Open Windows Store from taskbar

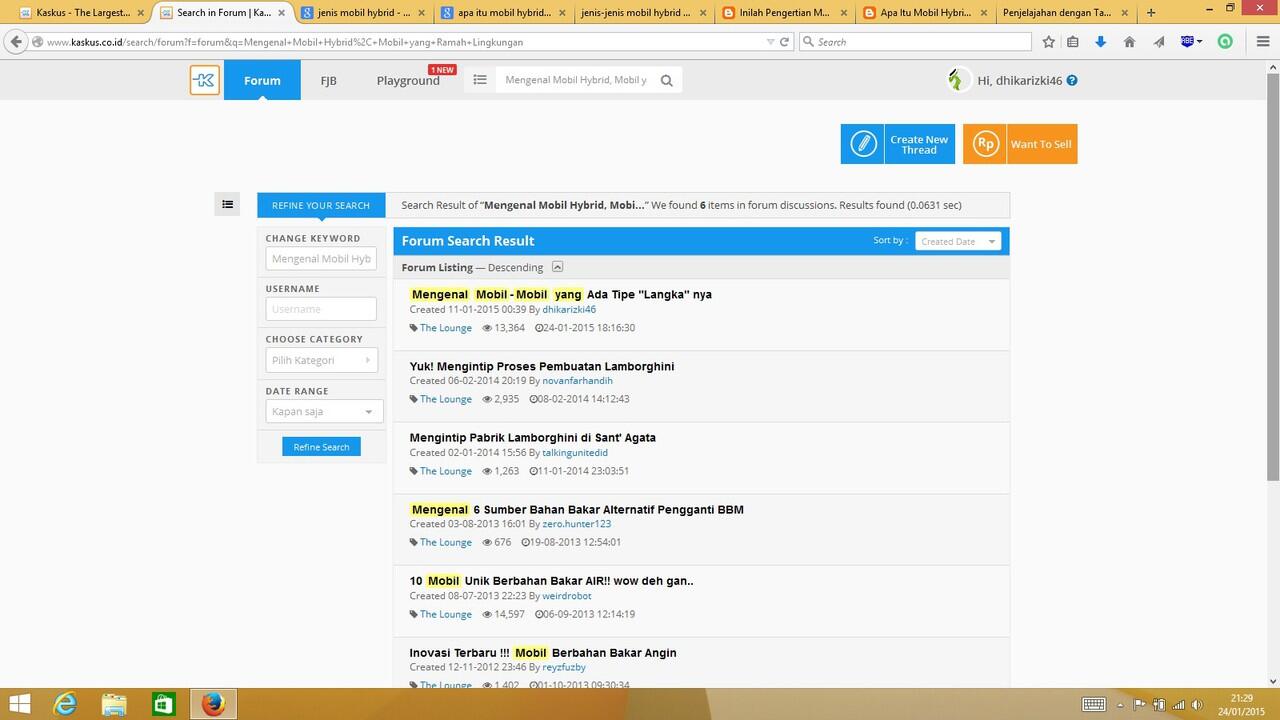coord(163,704)
